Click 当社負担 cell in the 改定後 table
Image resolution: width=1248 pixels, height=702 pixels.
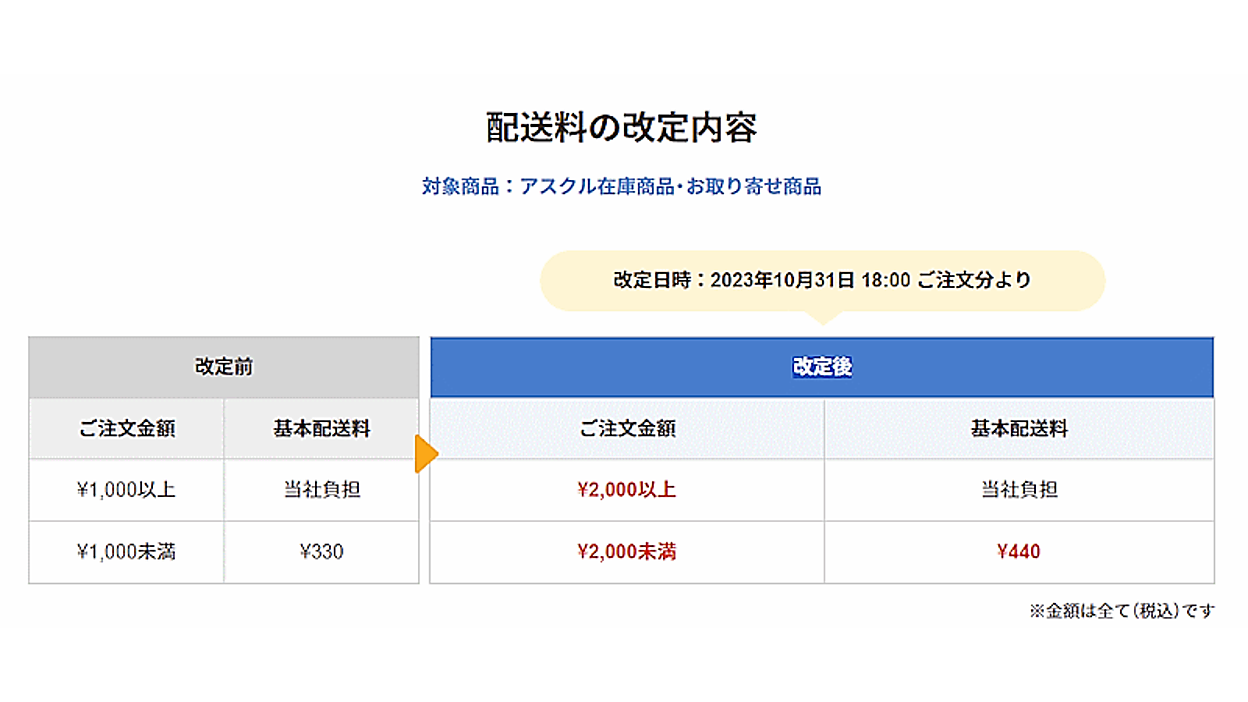point(1019,490)
